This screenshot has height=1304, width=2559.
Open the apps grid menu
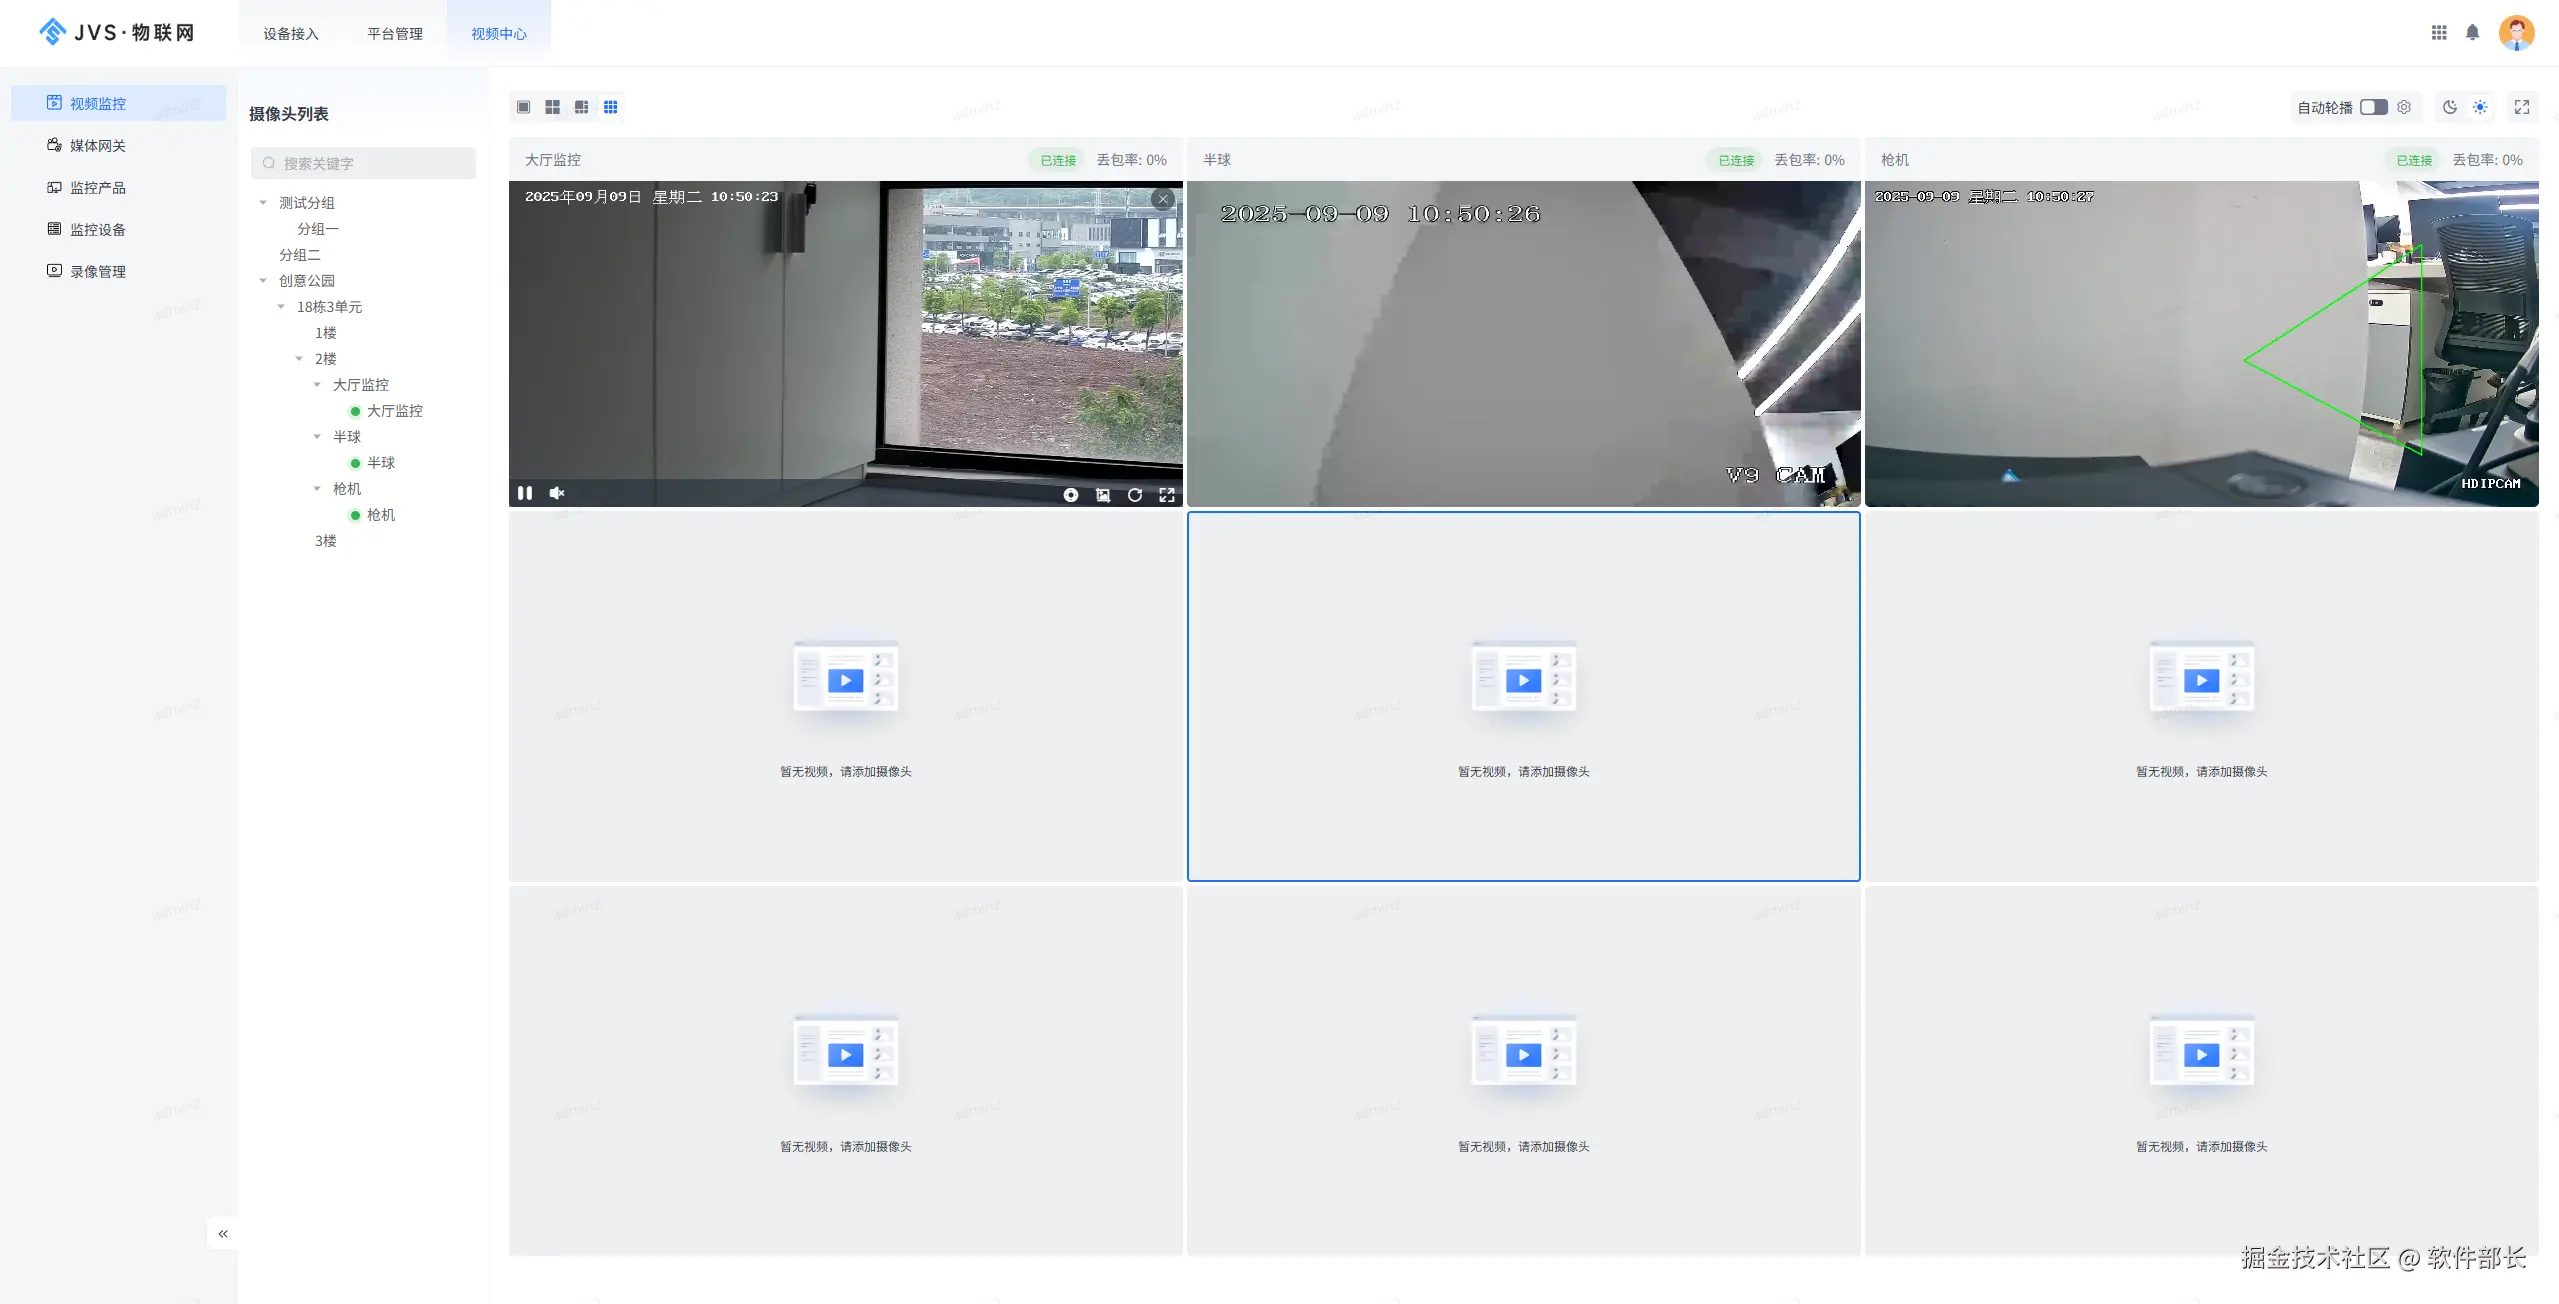click(x=2439, y=32)
